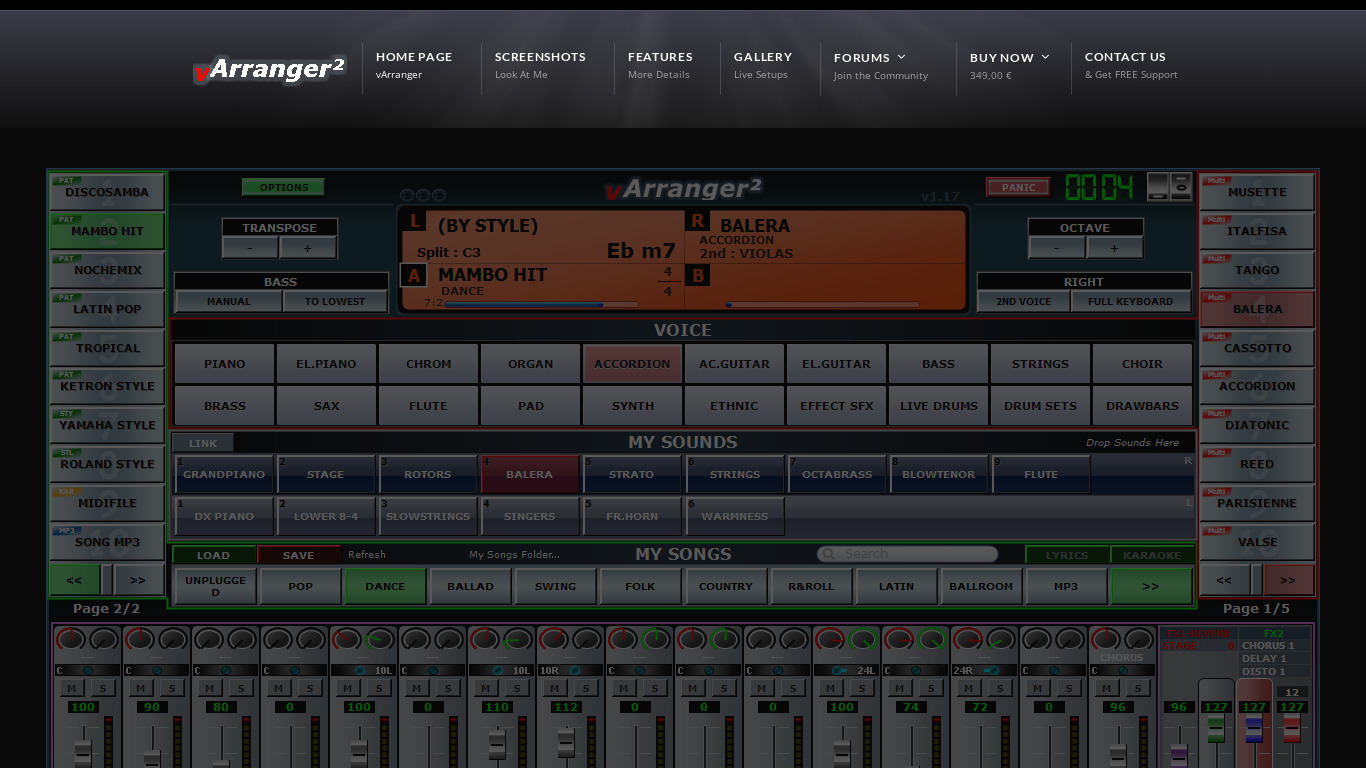Click the B style slot badge
This screenshot has width=1366, height=768.
tap(697, 275)
